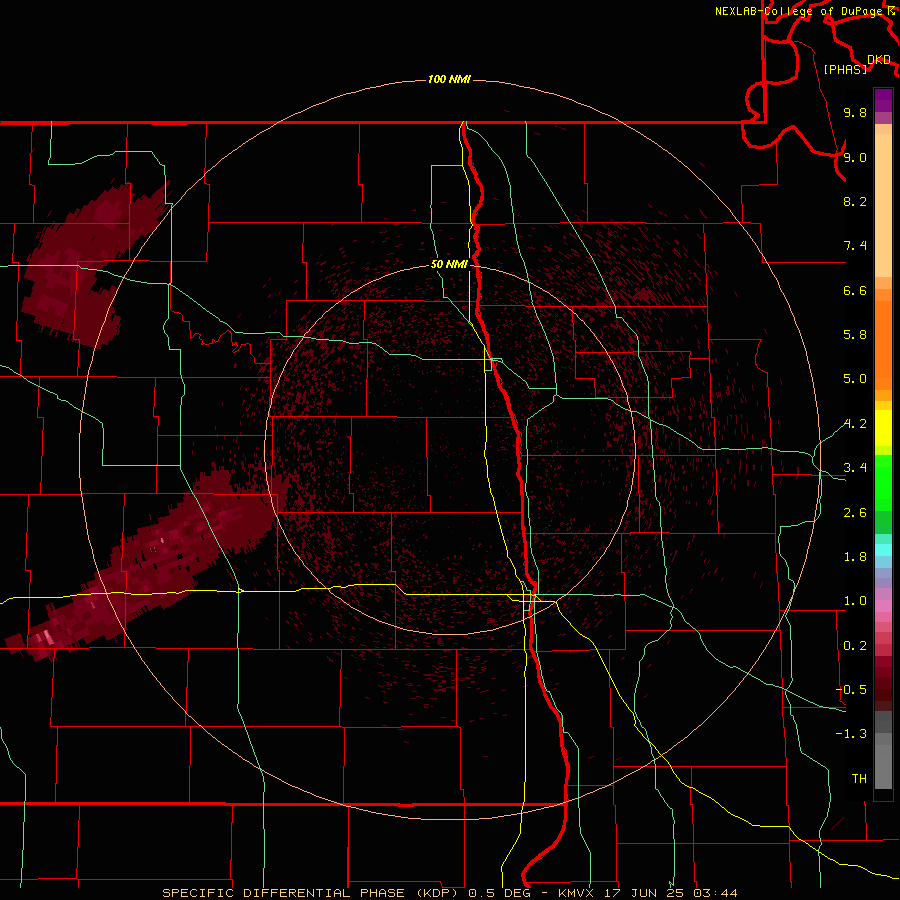The image size is (900, 900).
Task: Click the 2.6 color scale value
Action: 855,513
